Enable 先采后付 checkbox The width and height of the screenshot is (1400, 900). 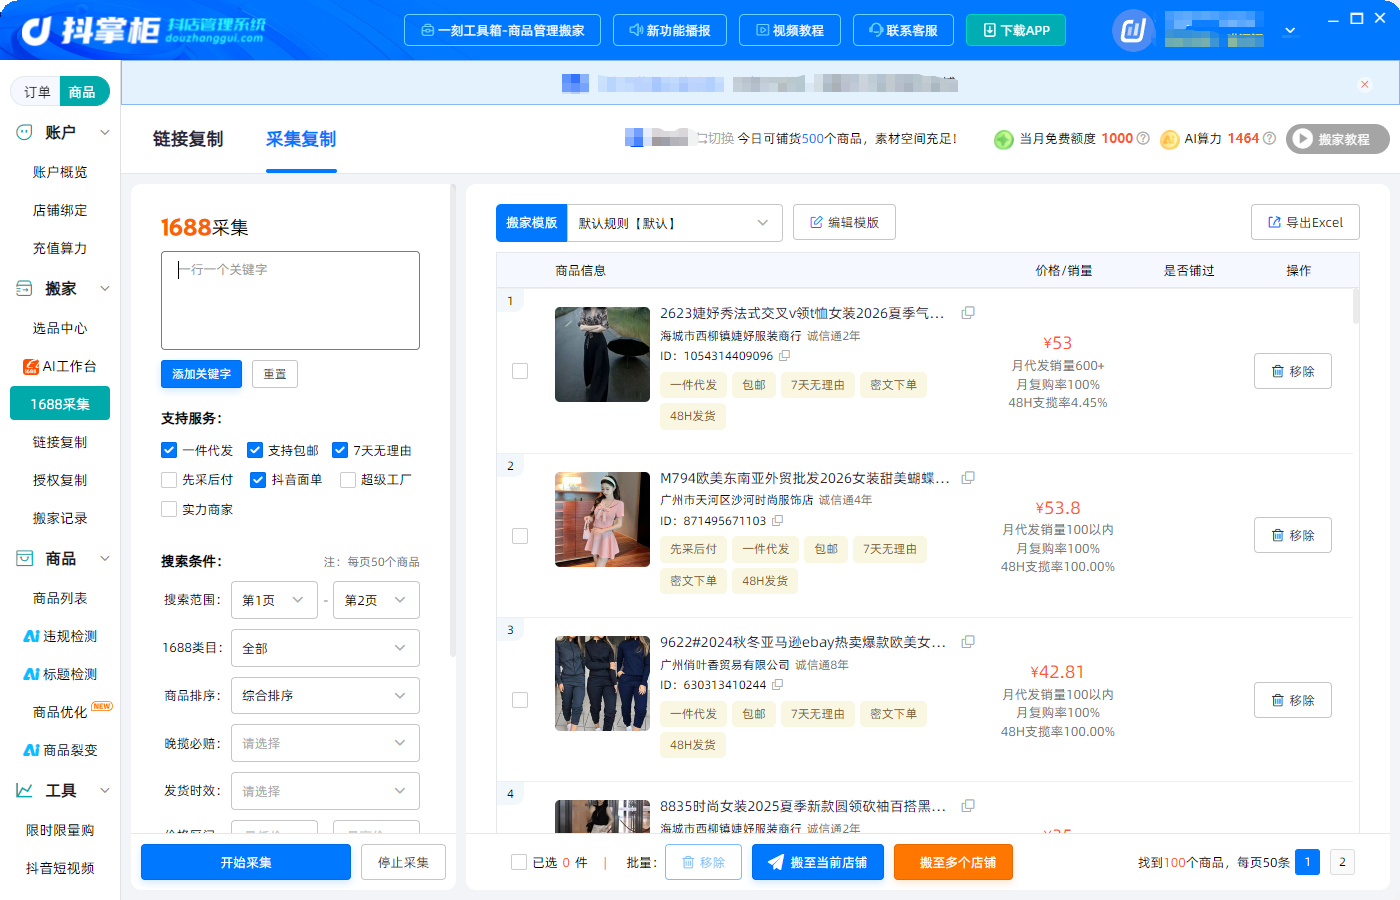(169, 480)
